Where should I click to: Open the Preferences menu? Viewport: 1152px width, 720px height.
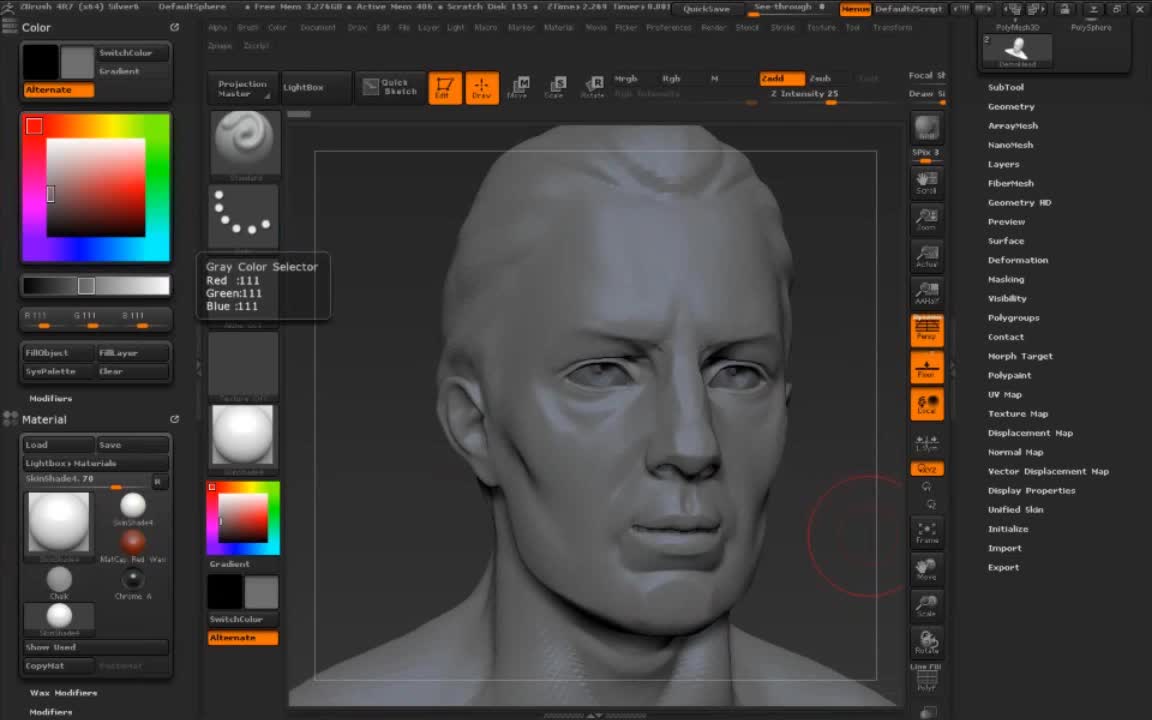pos(669,27)
